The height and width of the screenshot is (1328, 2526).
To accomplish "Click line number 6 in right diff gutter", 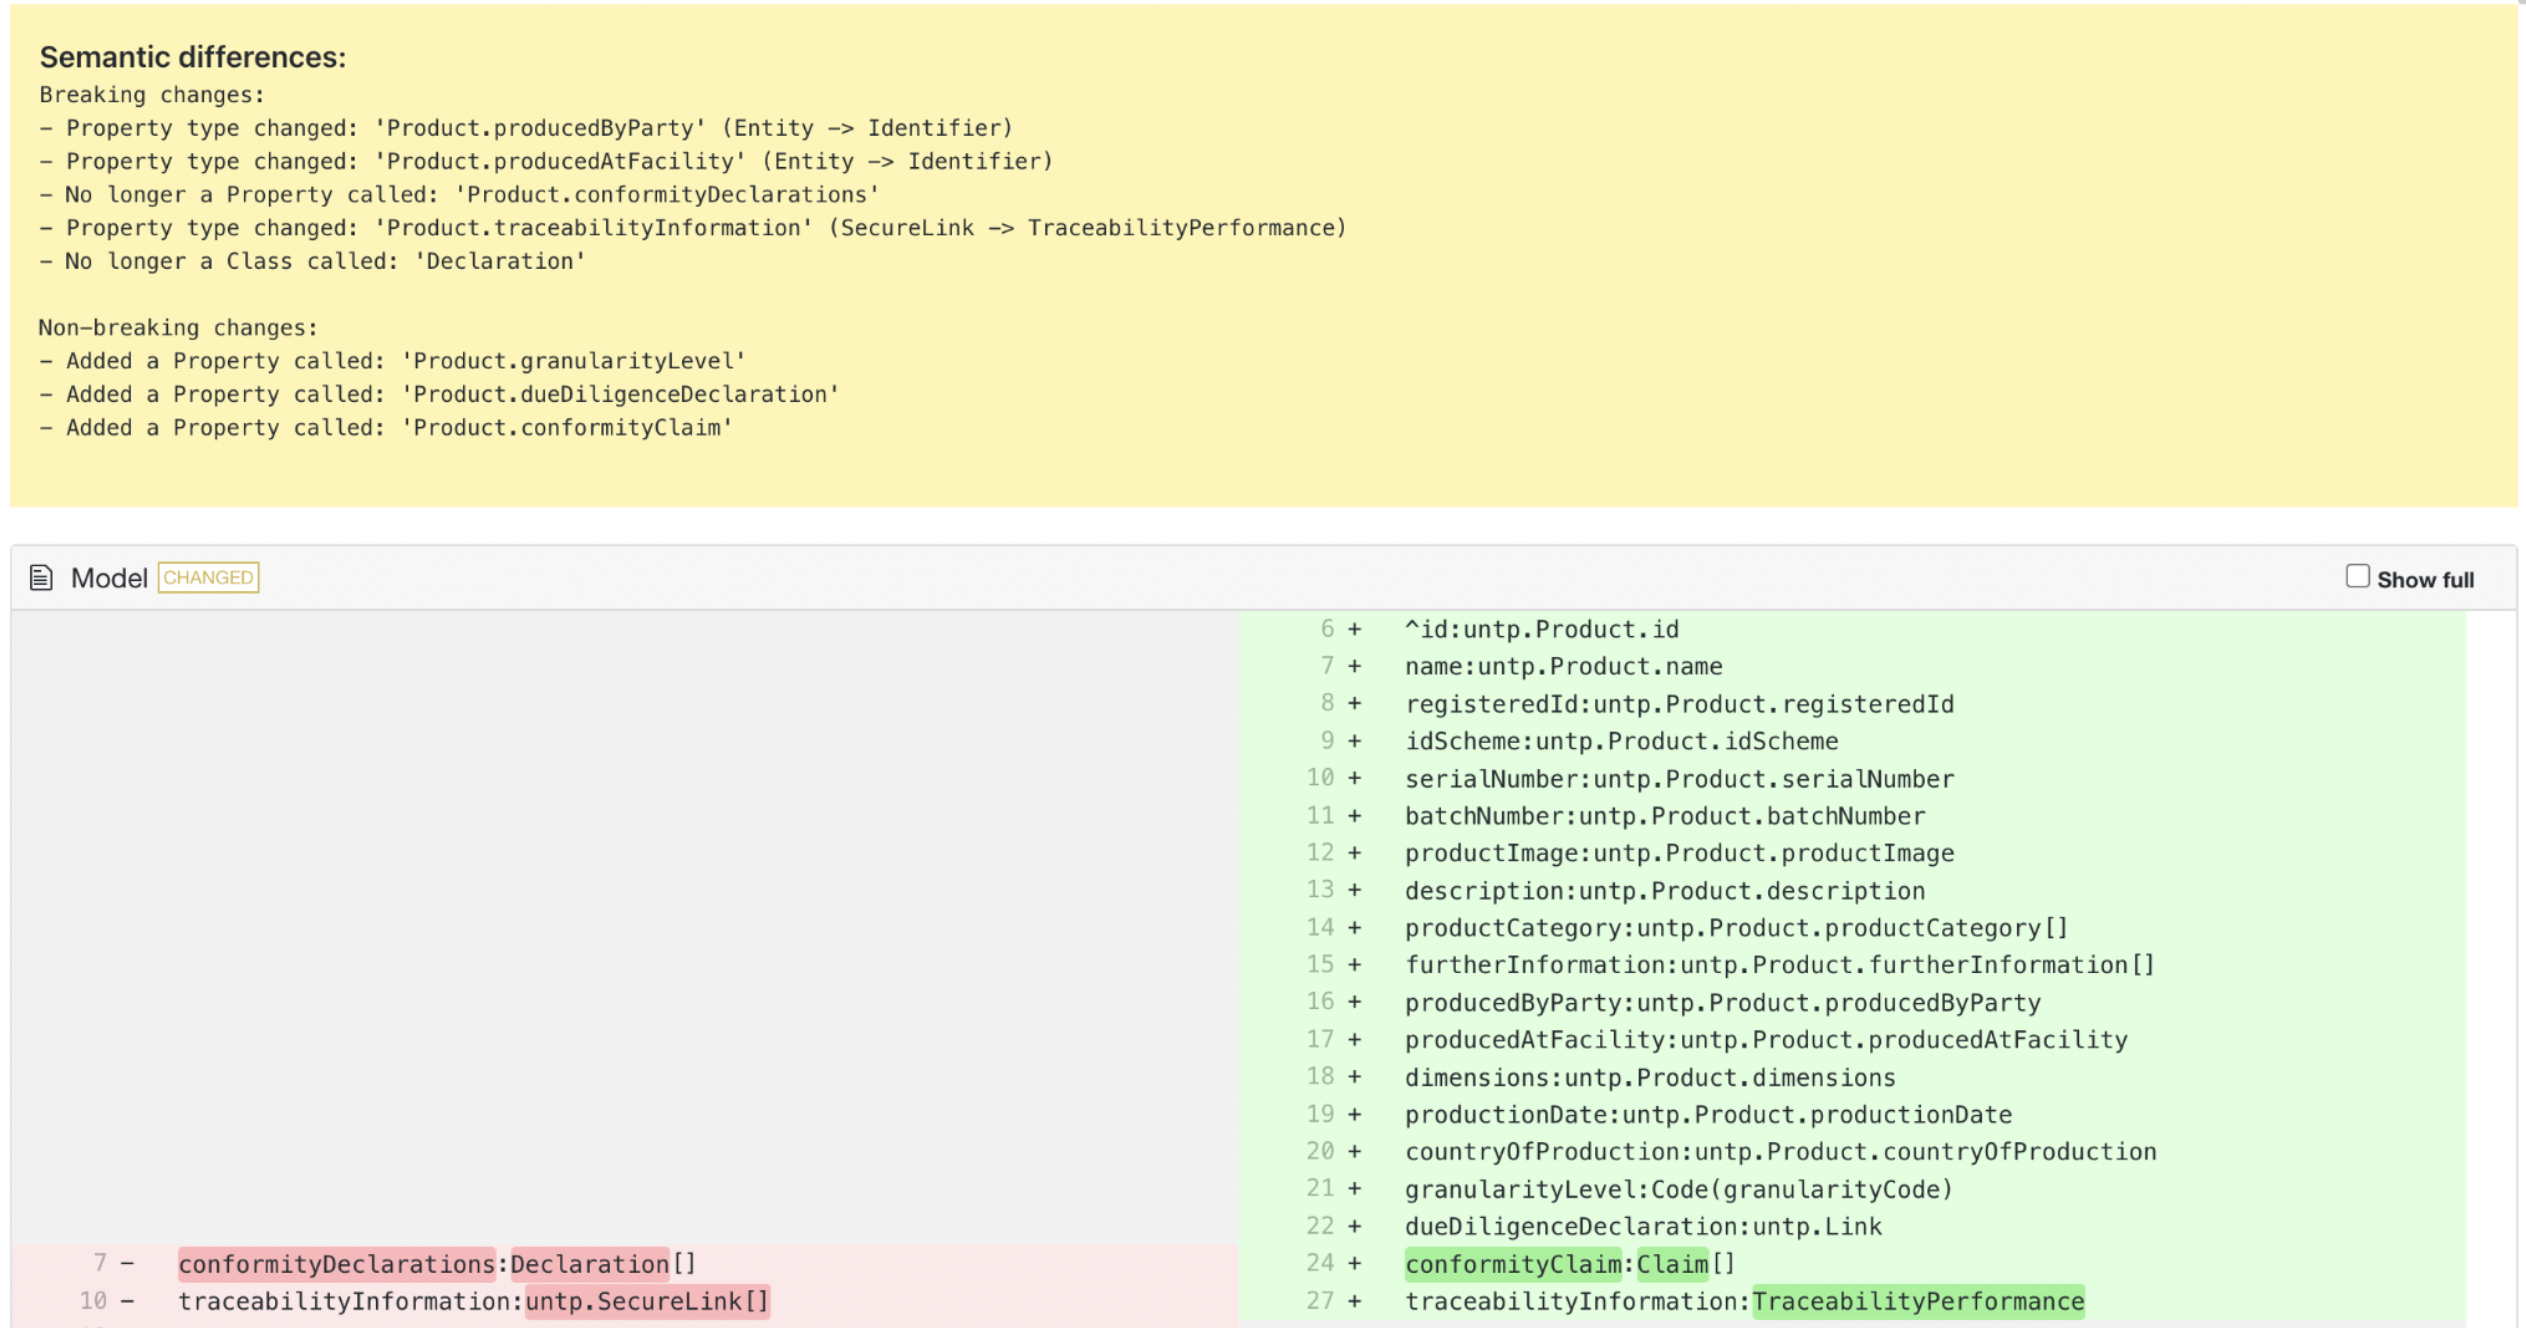I will 1327,629.
